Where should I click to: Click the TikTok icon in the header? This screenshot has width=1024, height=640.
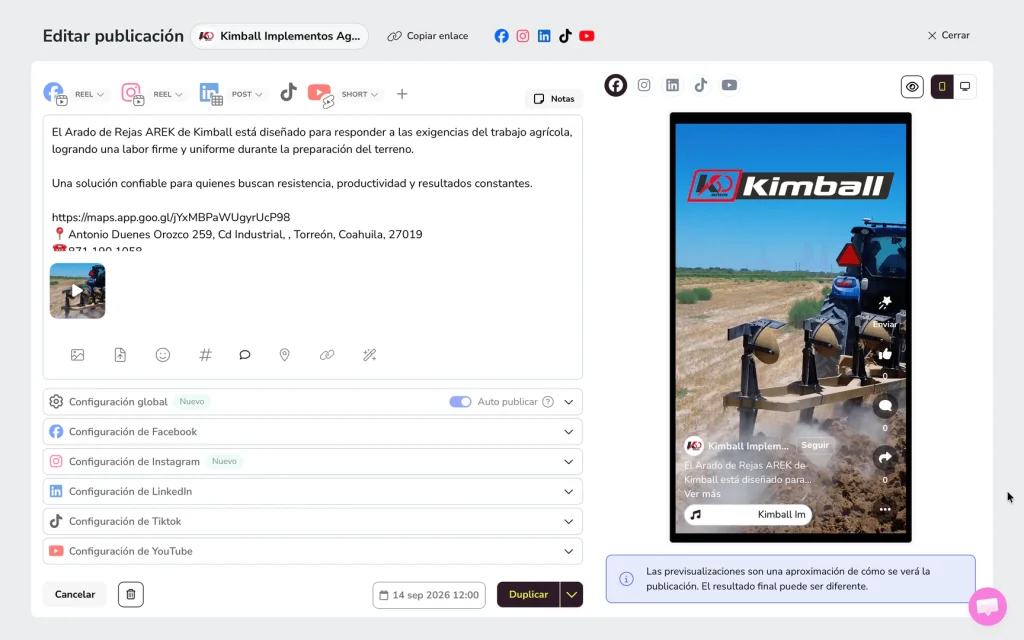point(566,36)
